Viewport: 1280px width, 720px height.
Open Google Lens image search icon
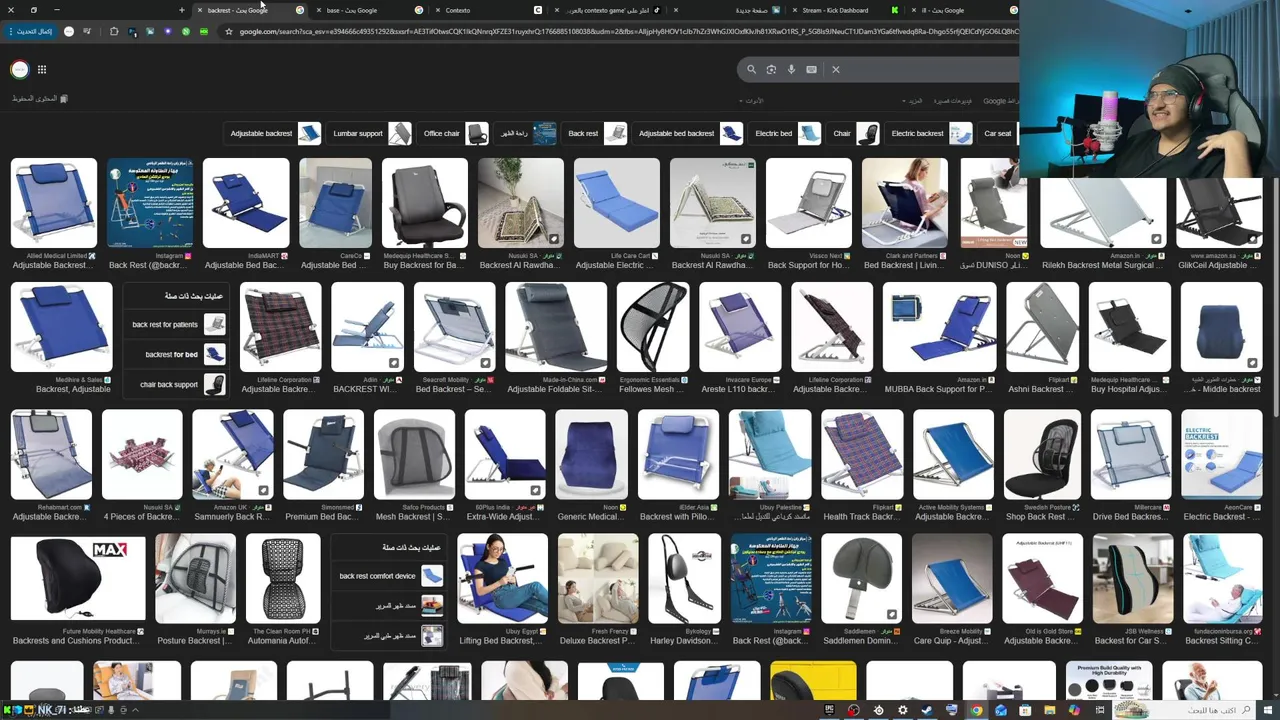point(771,70)
